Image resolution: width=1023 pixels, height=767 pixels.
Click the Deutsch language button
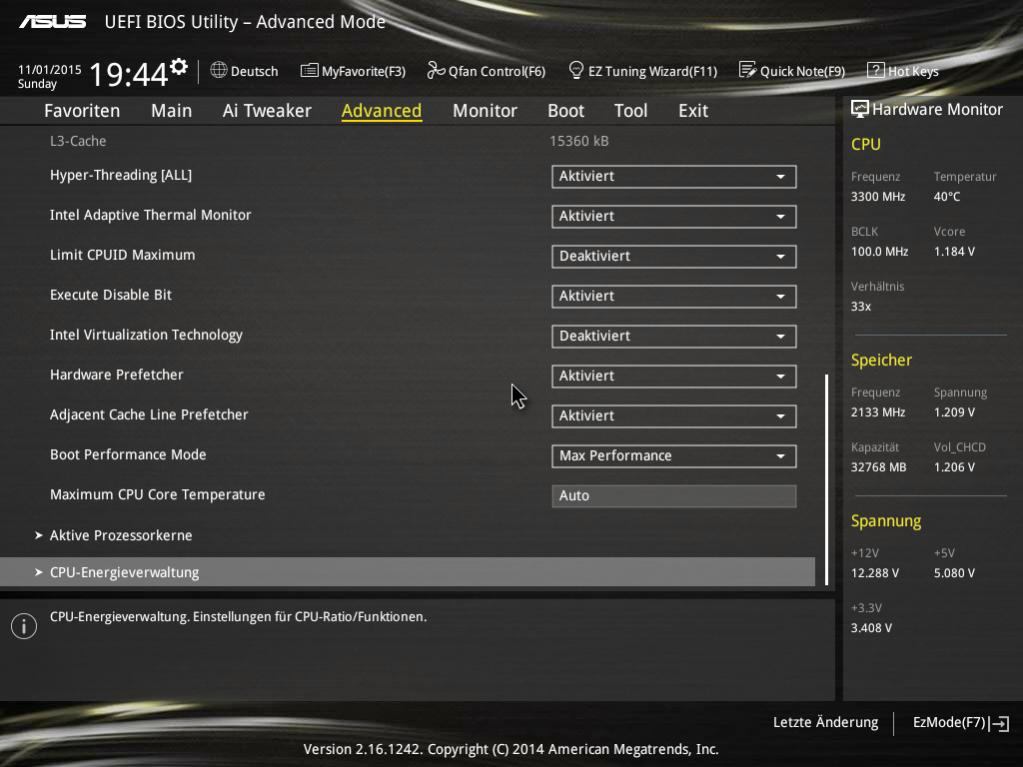coord(244,71)
